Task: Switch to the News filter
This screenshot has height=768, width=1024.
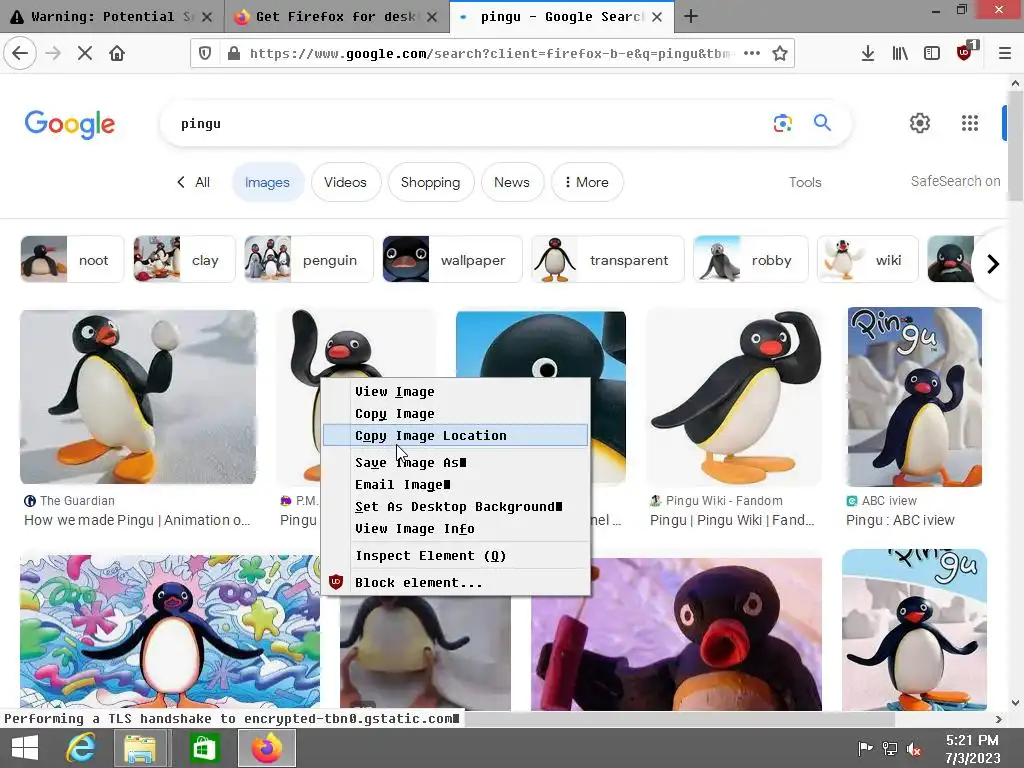Action: [512, 182]
